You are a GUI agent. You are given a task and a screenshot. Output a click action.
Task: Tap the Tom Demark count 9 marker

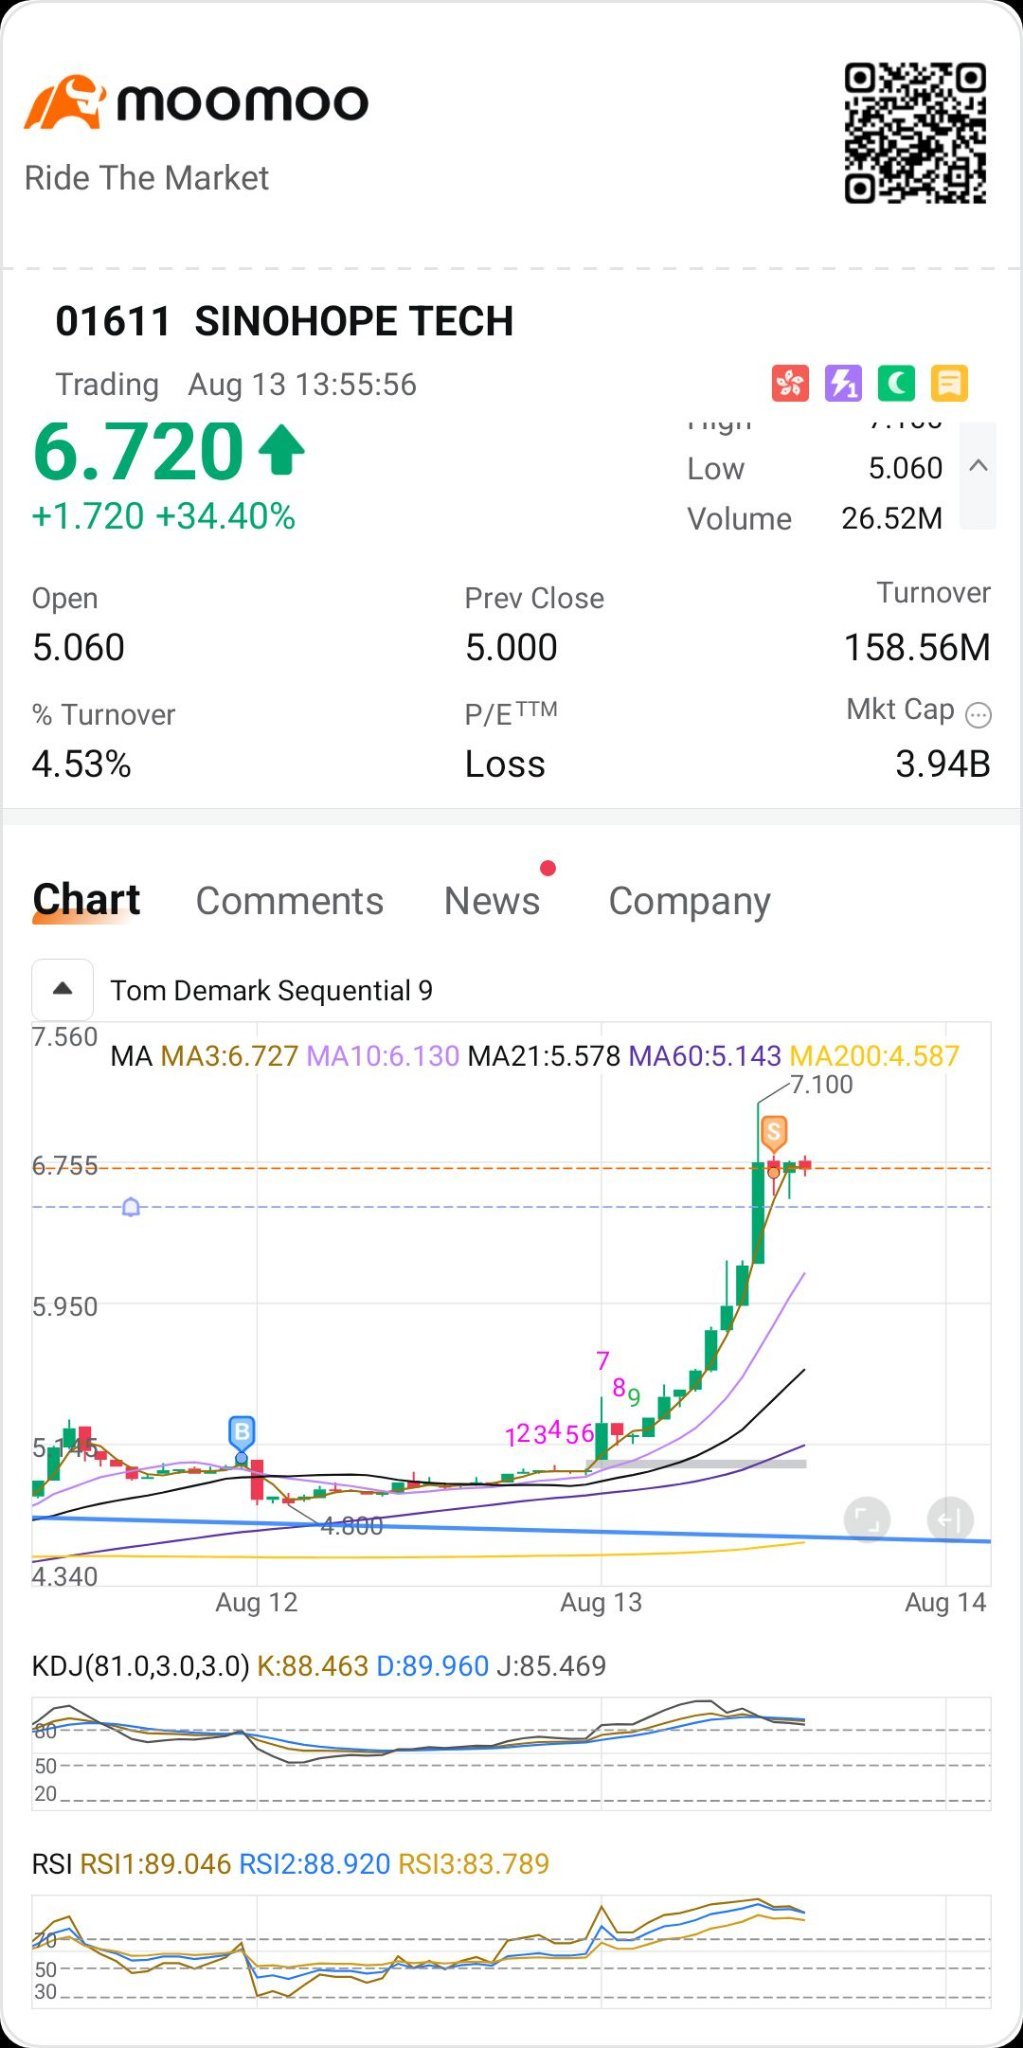(634, 1397)
